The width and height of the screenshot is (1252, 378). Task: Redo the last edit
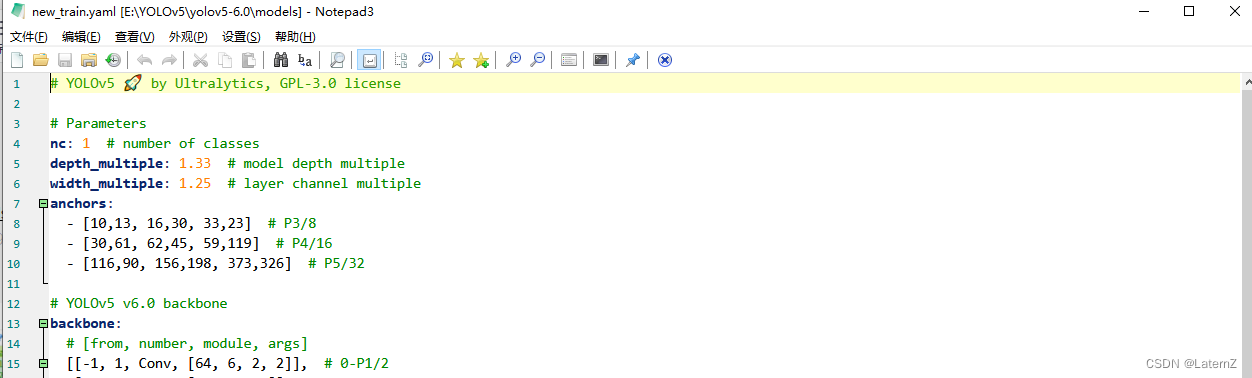click(x=169, y=60)
